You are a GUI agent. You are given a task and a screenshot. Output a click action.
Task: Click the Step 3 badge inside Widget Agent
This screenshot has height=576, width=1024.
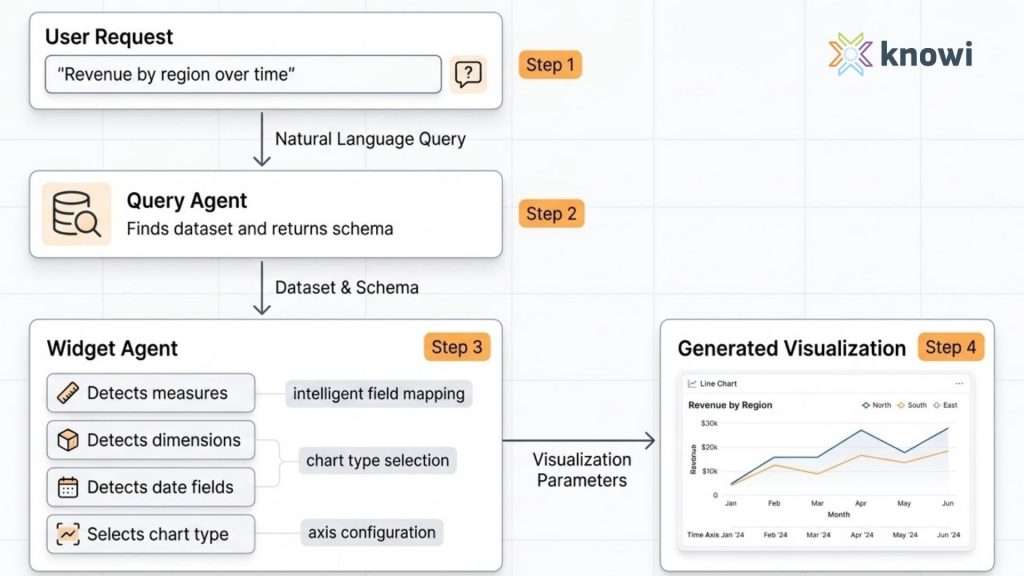(457, 347)
